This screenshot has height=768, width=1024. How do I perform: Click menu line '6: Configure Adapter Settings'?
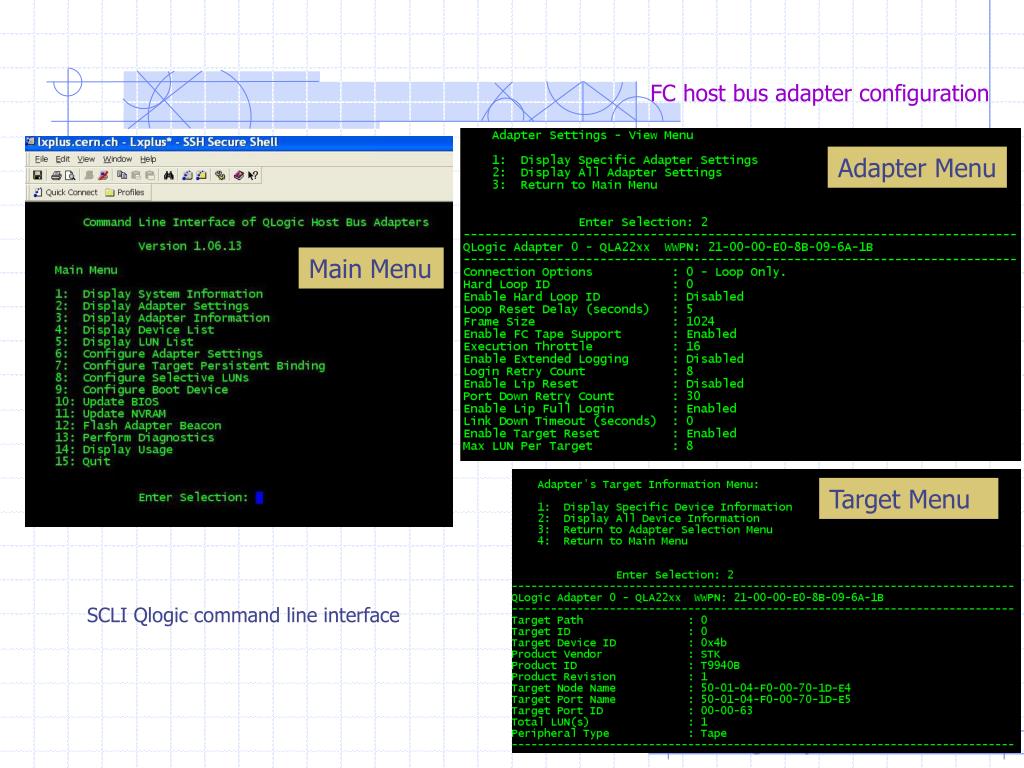click(159, 353)
